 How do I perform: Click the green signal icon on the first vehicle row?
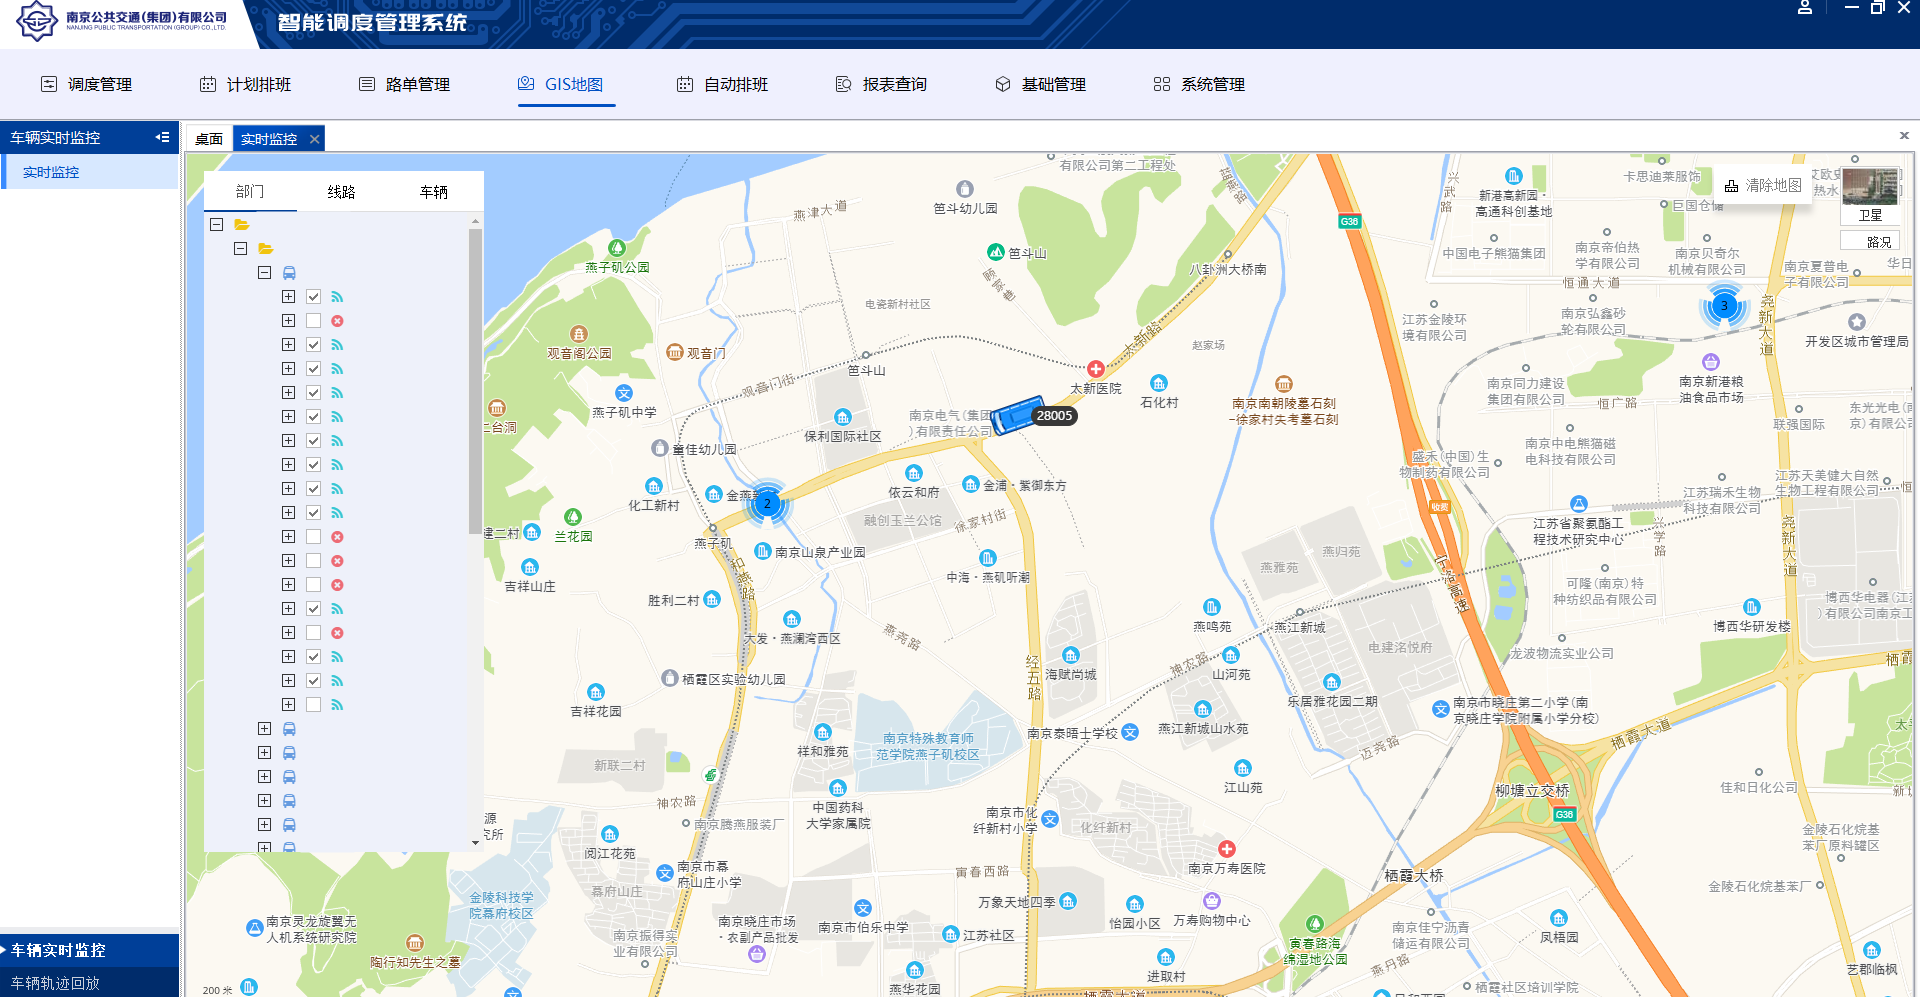[x=338, y=296]
